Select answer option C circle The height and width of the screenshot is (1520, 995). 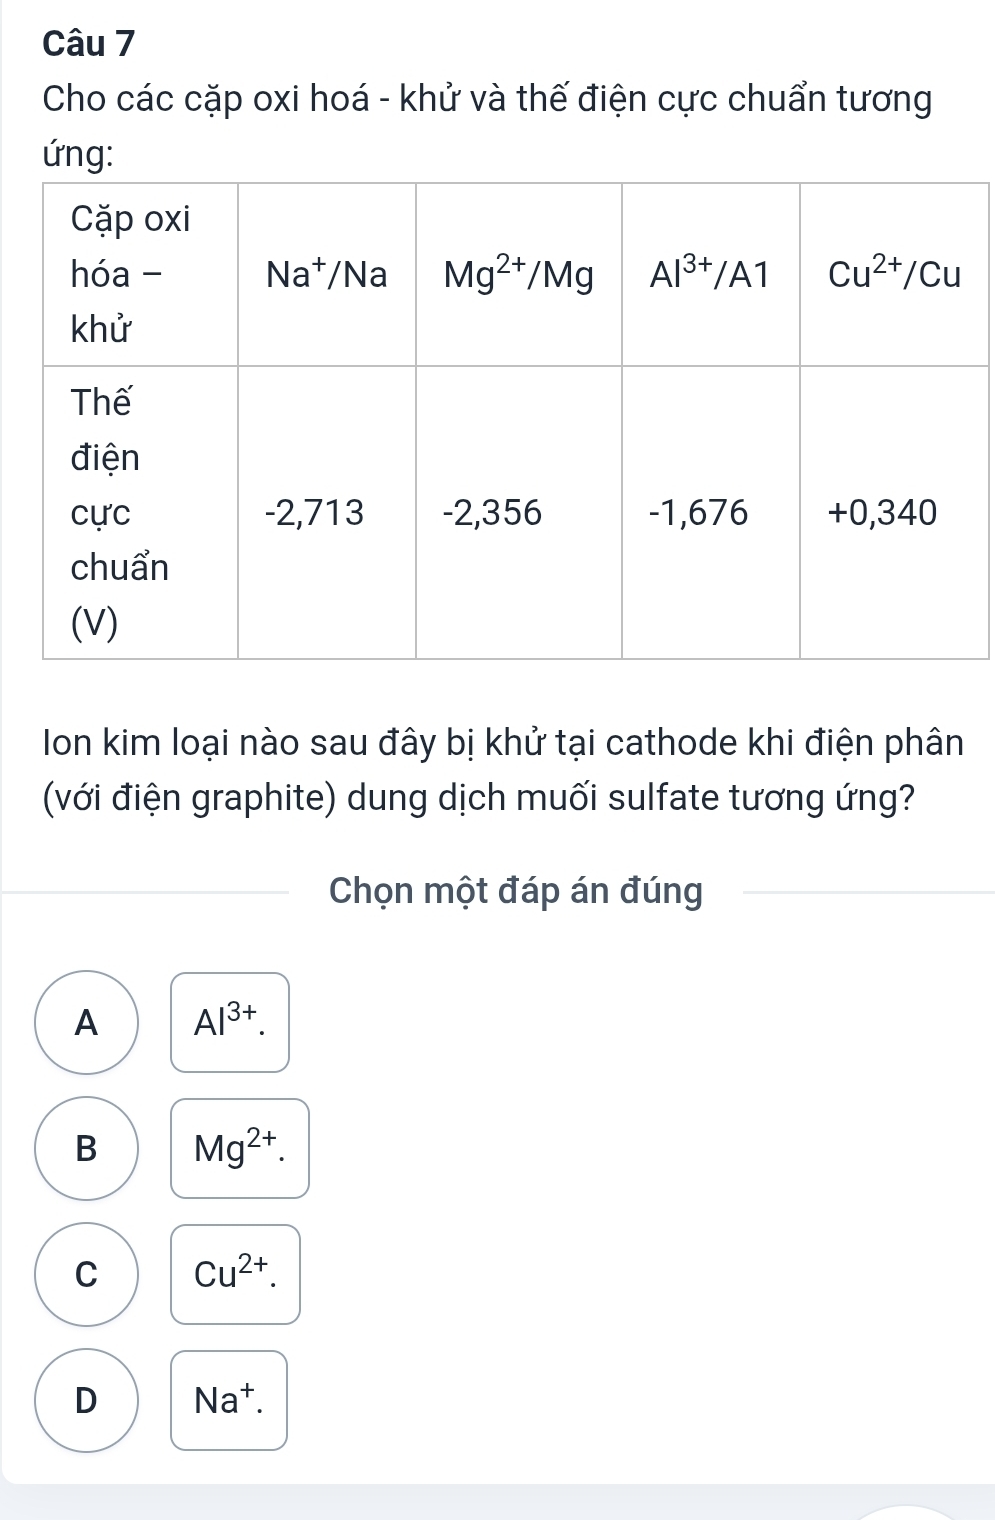tap(87, 1274)
